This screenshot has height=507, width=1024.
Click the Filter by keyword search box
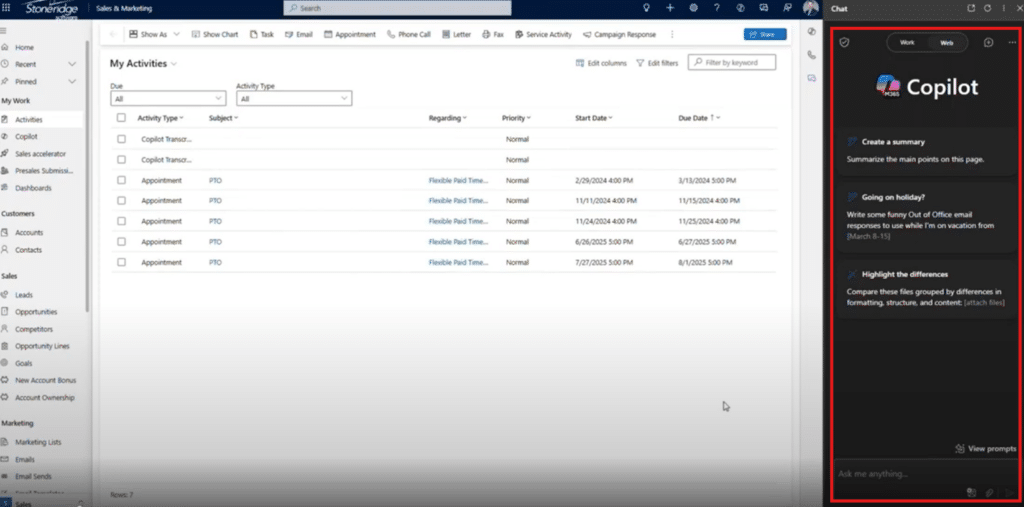pos(738,63)
